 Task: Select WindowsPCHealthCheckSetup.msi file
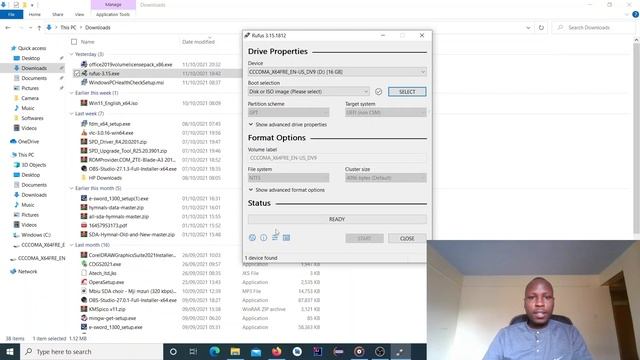pyautogui.click(x=127, y=82)
